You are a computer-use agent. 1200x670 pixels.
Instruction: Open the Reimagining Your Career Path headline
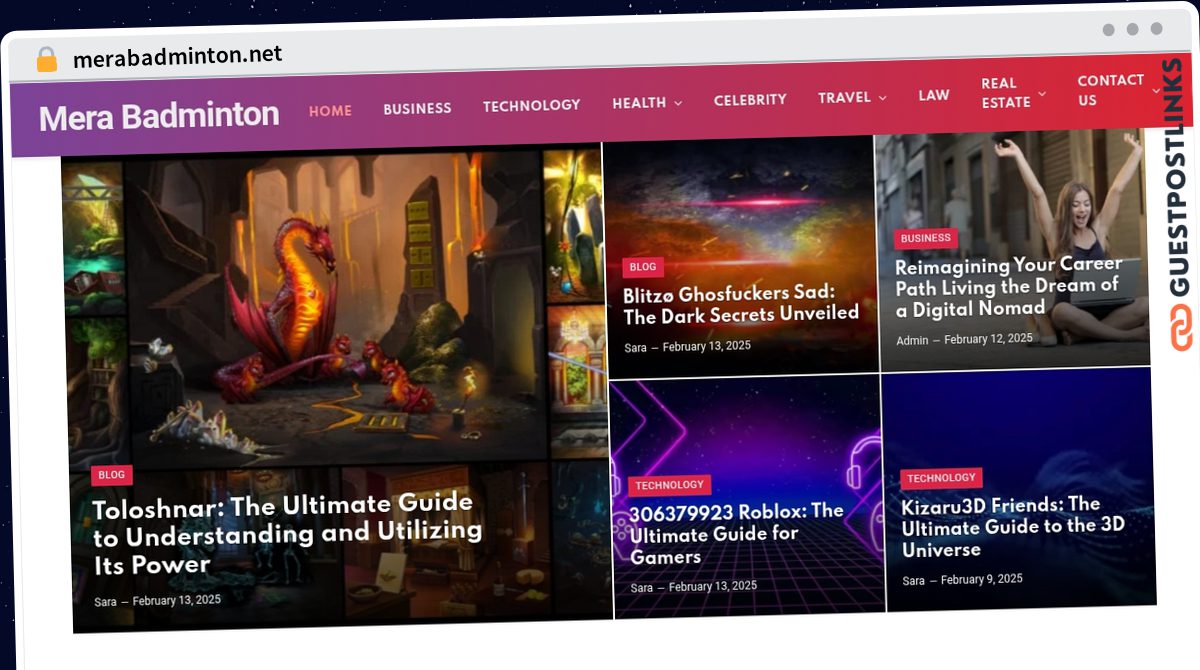coord(1009,287)
